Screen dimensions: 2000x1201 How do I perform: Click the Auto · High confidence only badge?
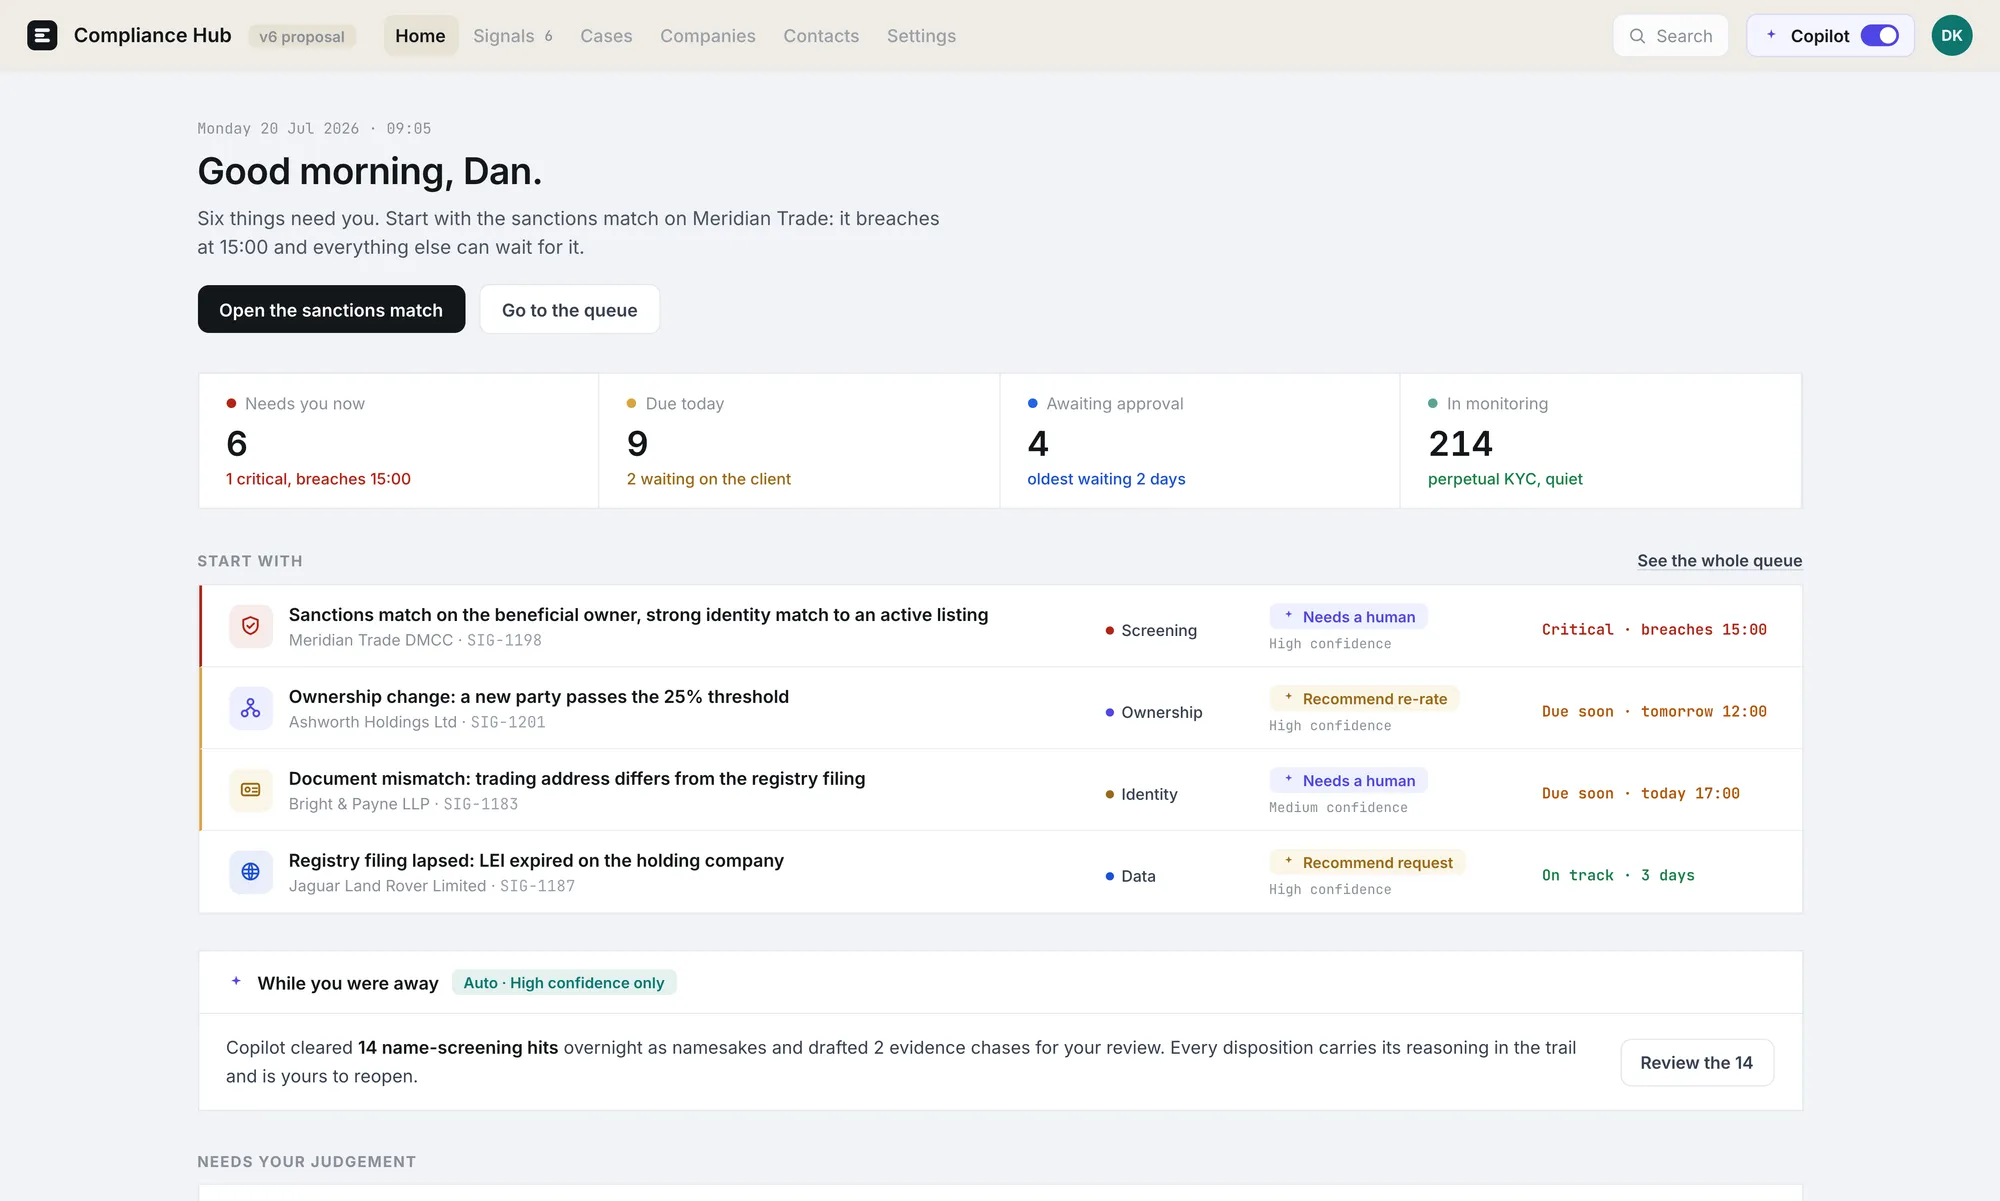pos(564,983)
